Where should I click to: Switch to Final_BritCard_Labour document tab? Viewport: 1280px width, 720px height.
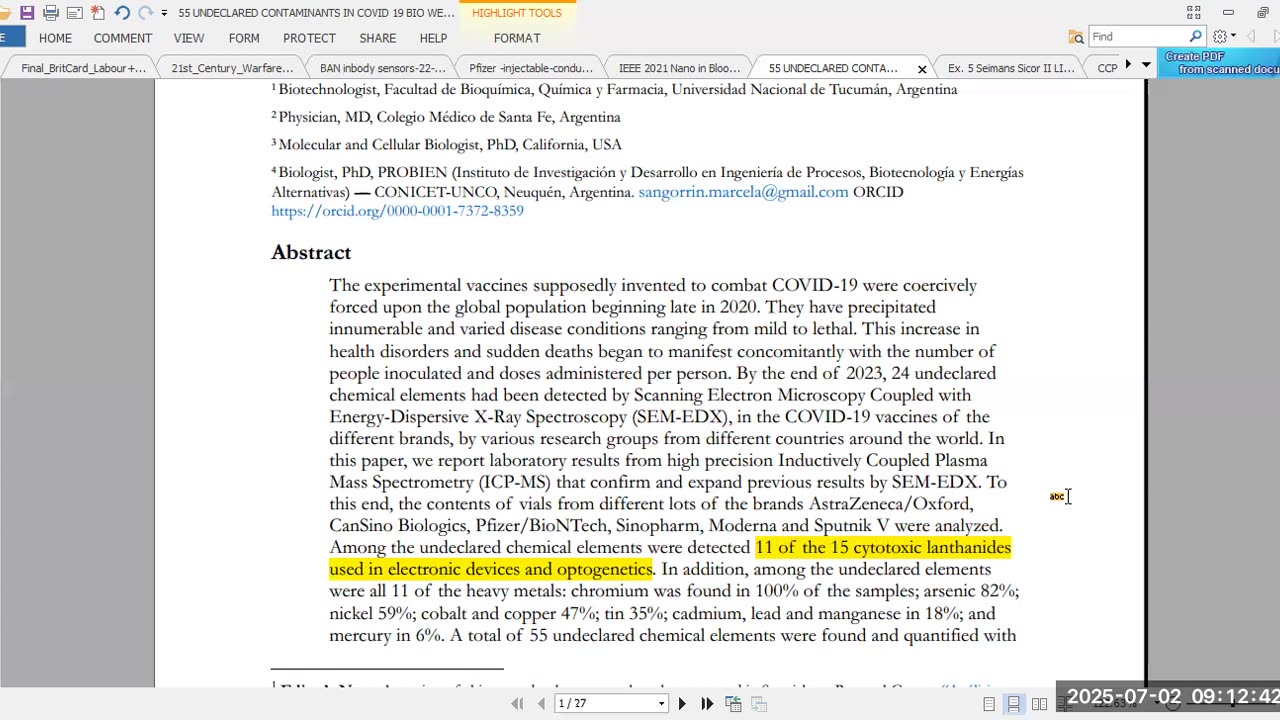(83, 68)
